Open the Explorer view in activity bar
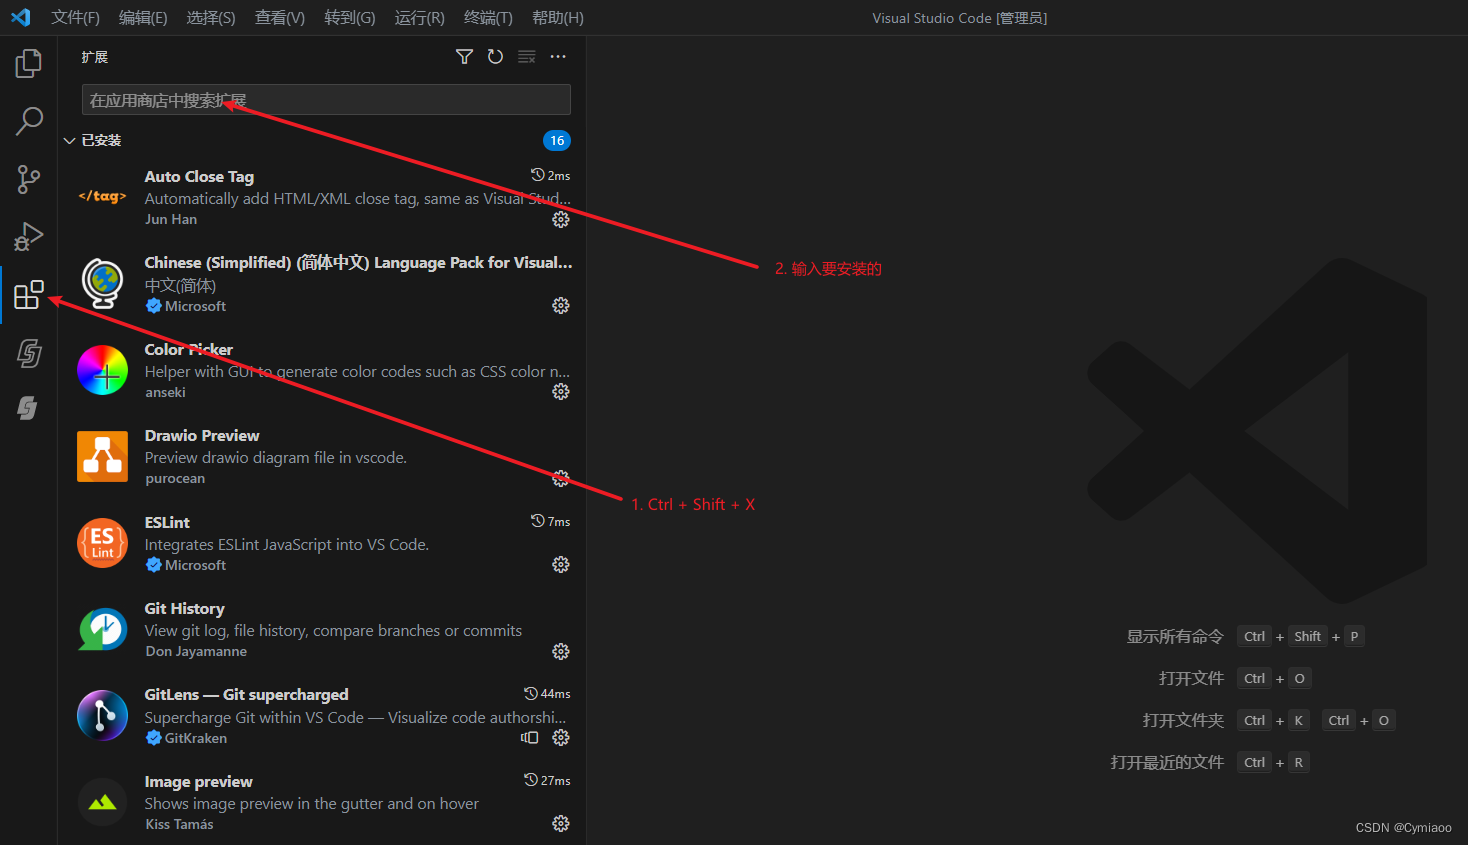Screen dimensions: 1468x845 point(28,64)
